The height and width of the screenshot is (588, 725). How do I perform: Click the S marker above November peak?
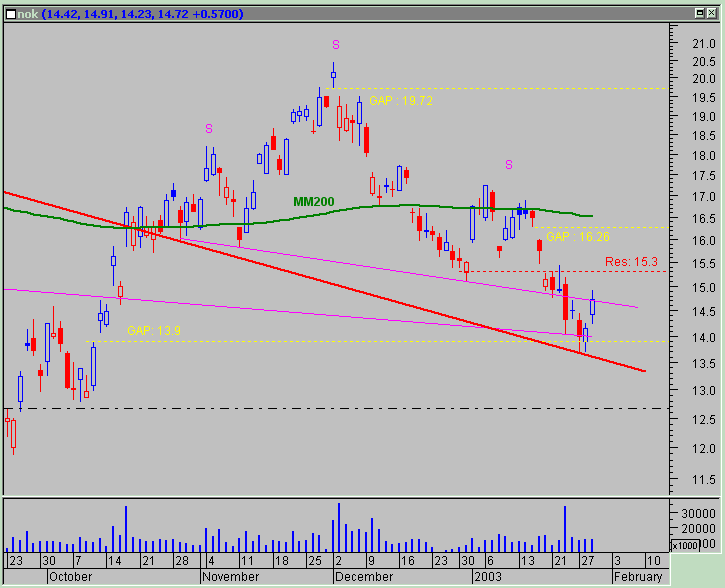pyautogui.click(x=209, y=129)
